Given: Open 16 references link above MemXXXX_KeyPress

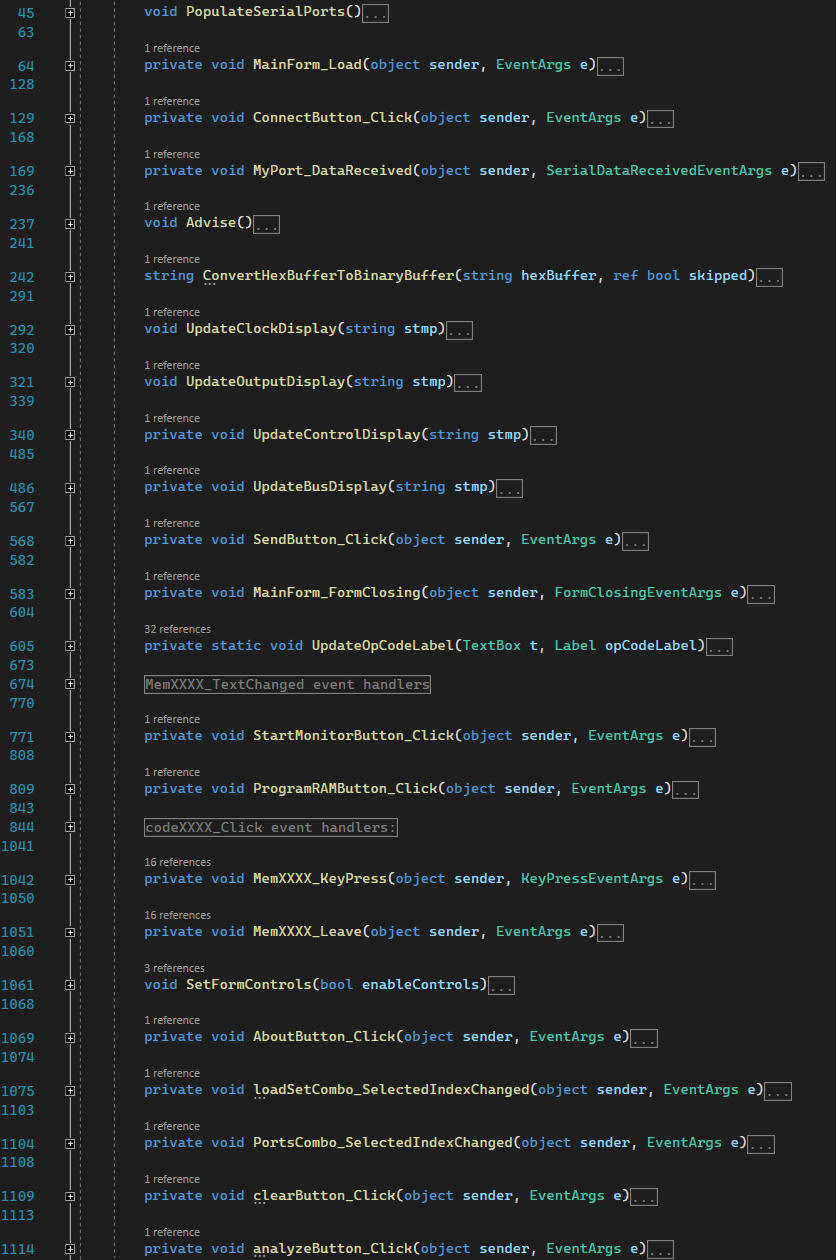Looking at the screenshot, I should [177, 862].
